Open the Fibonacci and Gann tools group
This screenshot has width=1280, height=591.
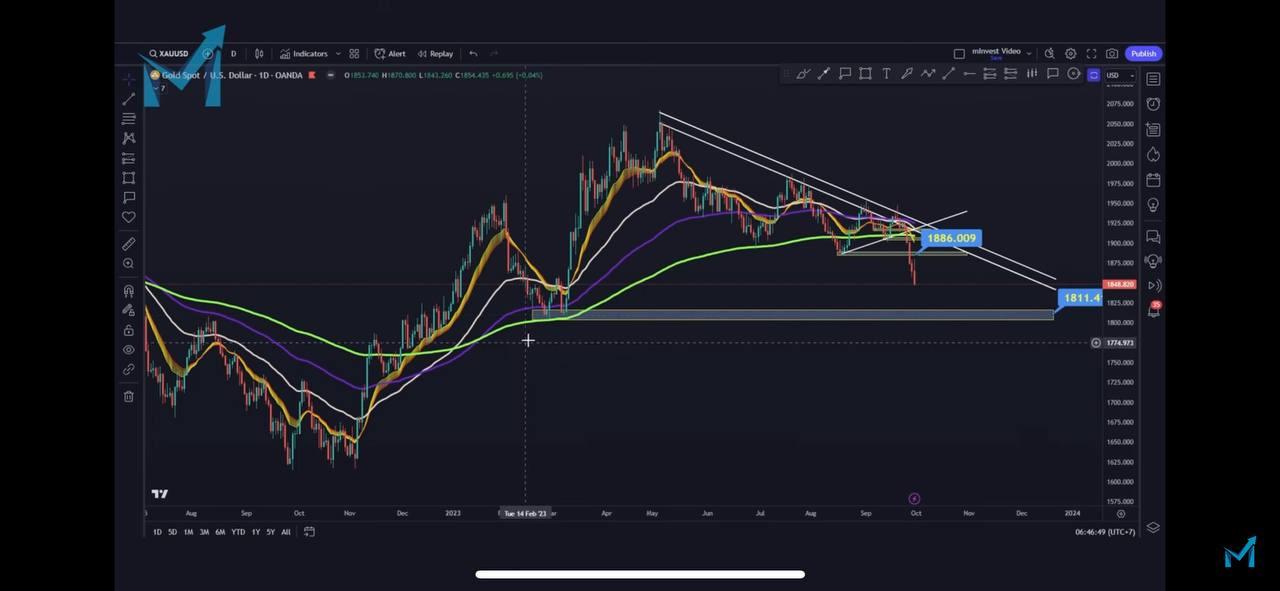tap(129, 119)
